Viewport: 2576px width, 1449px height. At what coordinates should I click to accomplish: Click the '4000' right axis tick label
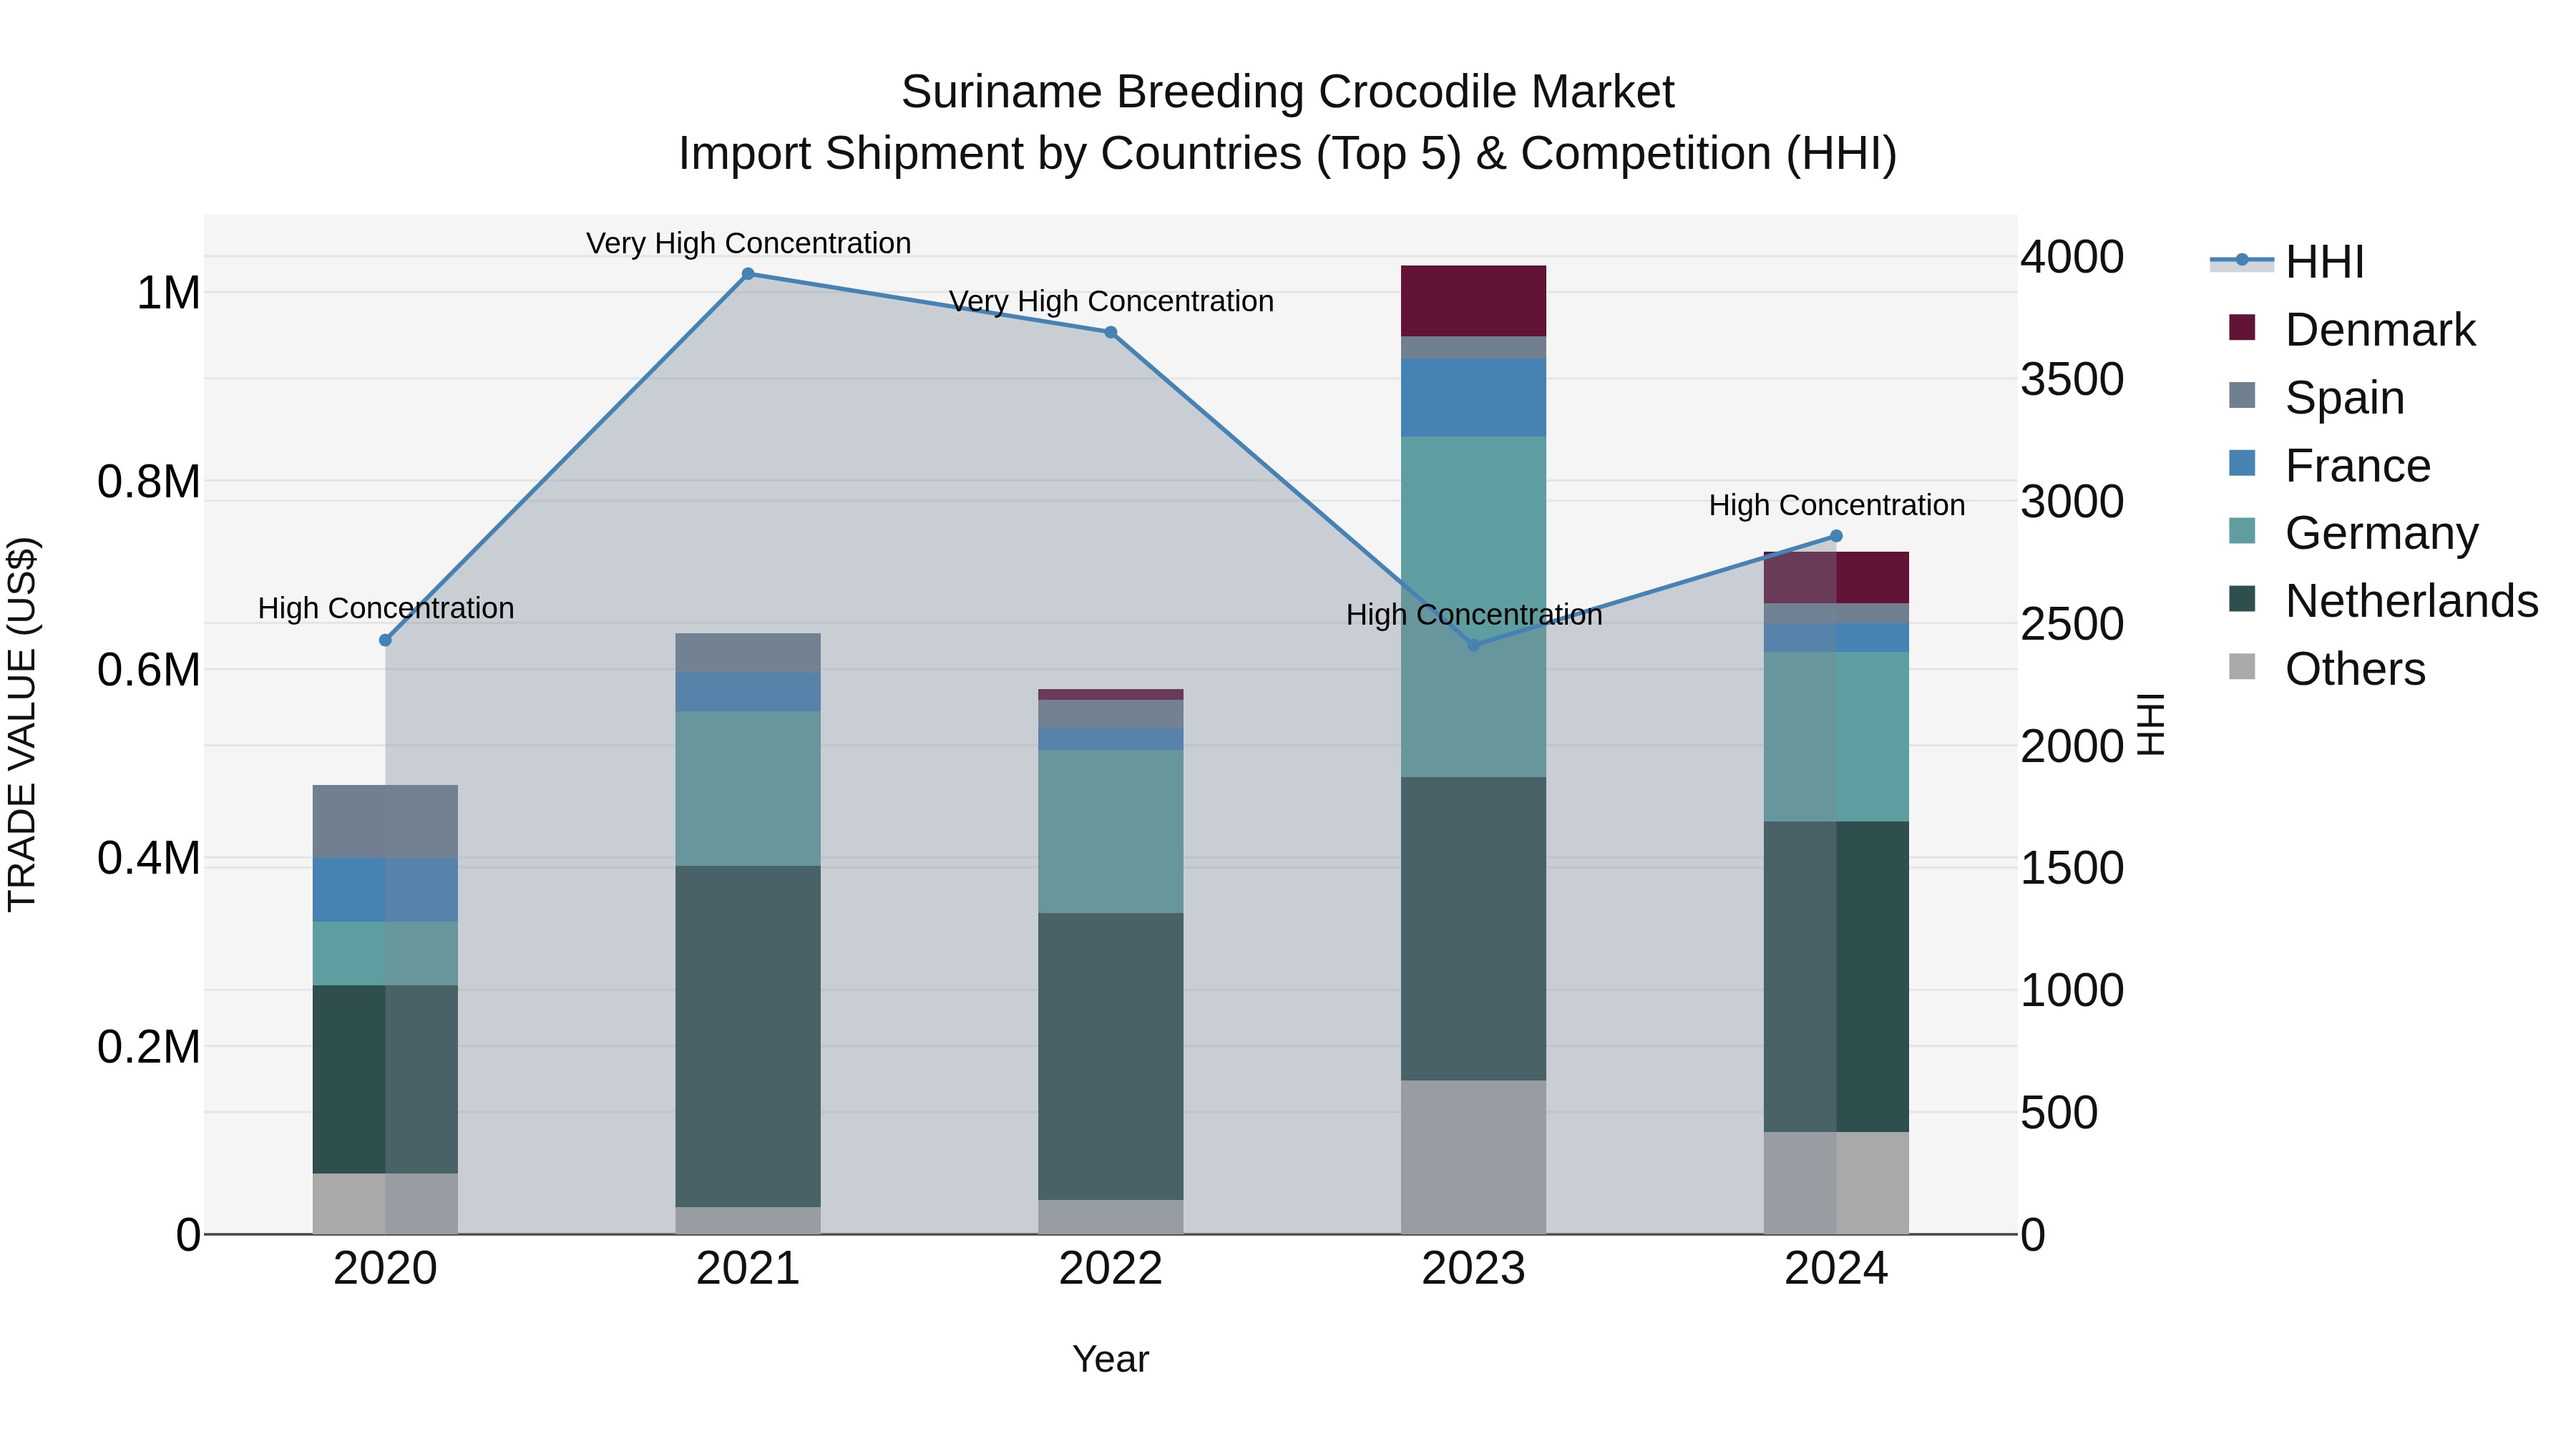pos(2072,257)
